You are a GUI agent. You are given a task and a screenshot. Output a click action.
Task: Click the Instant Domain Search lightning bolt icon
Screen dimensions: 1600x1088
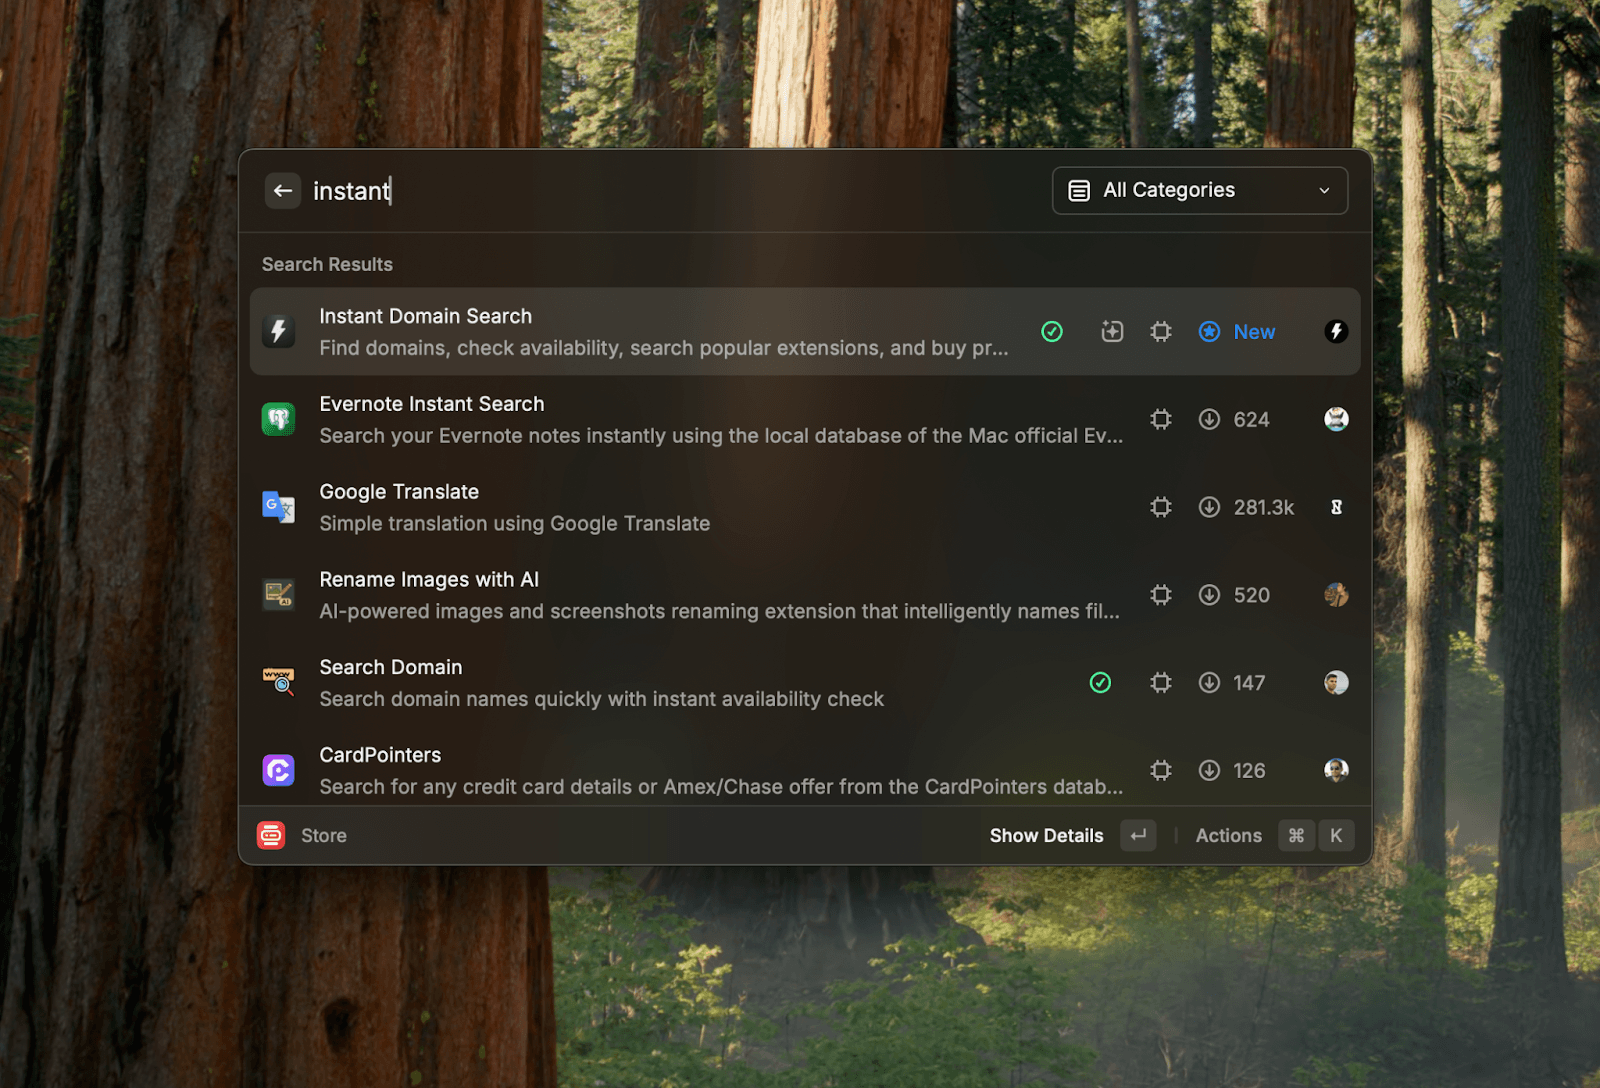tap(279, 332)
